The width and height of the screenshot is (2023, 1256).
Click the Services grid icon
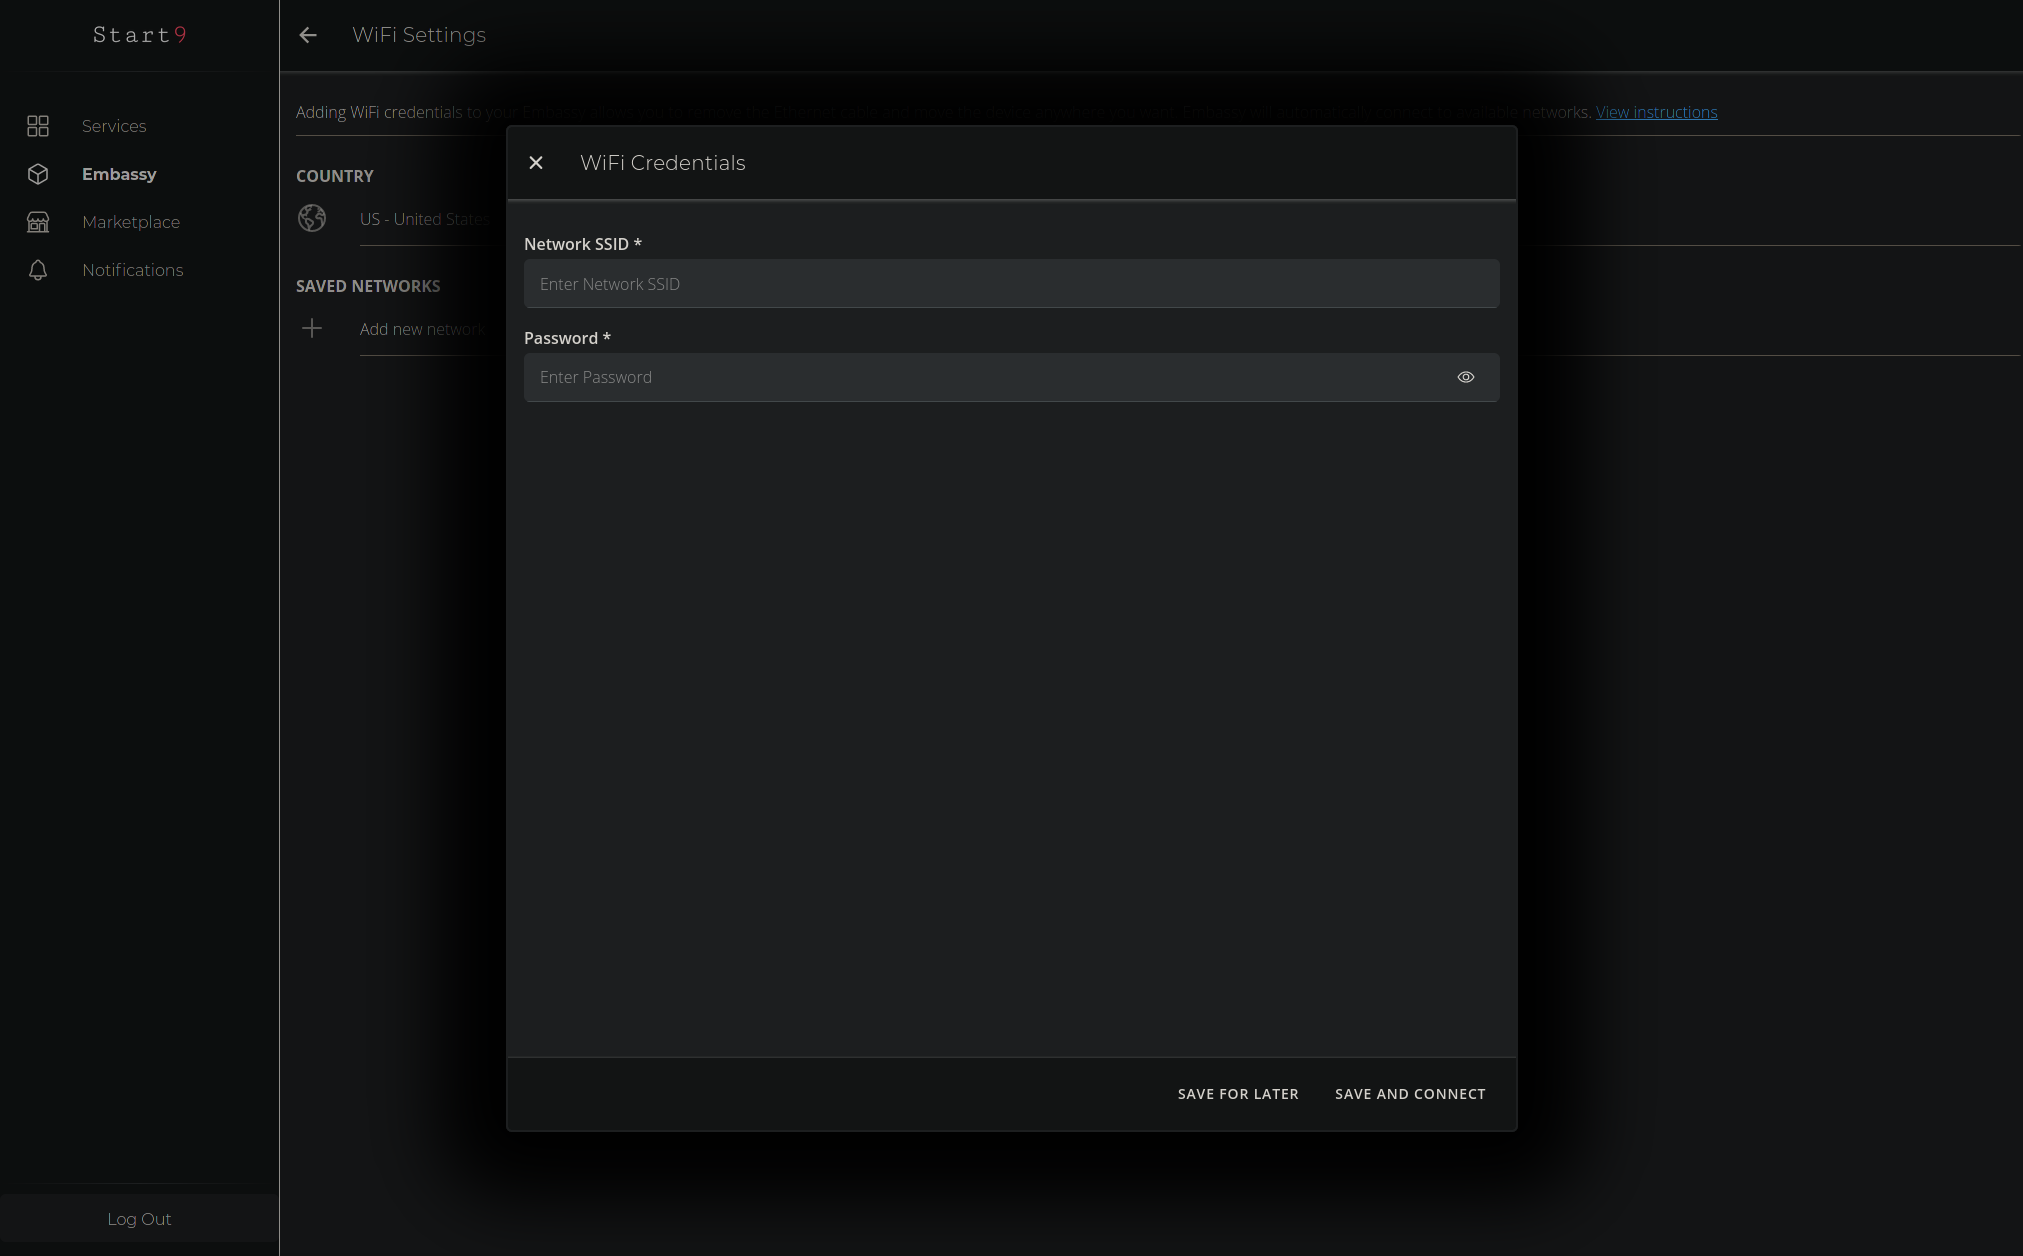coord(38,126)
